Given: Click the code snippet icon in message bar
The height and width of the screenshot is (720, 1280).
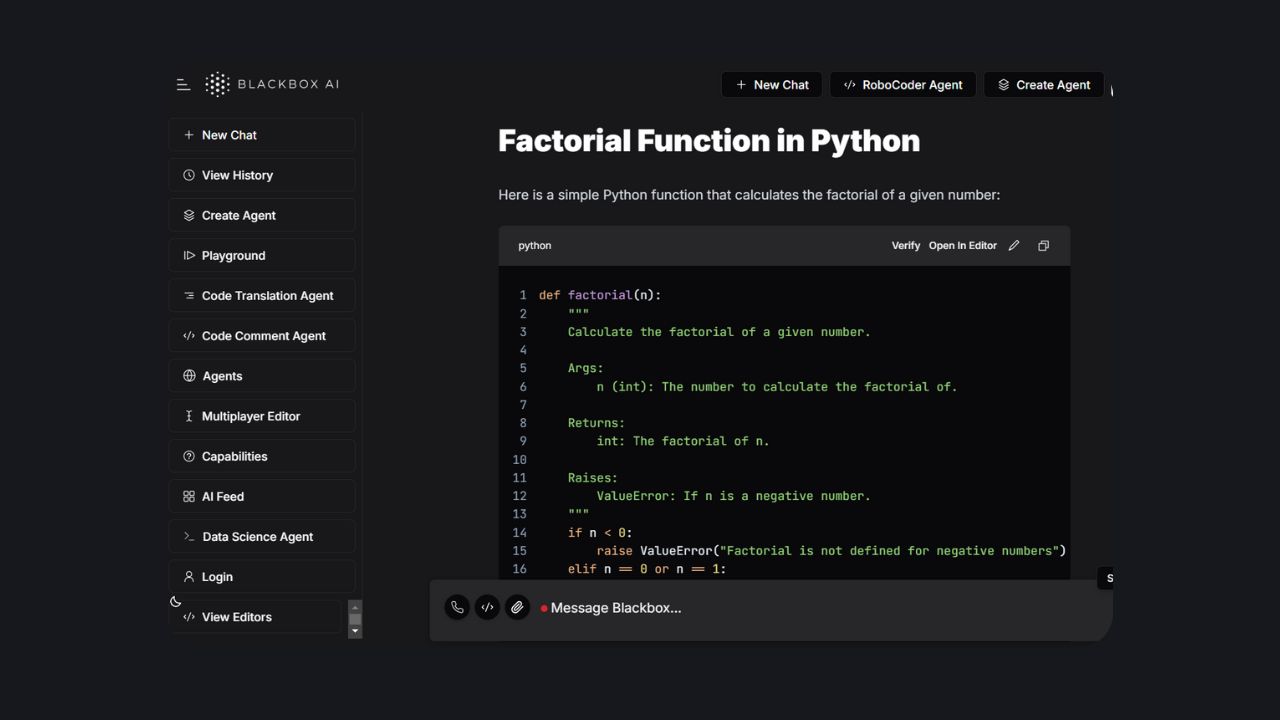Looking at the screenshot, I should point(487,607).
